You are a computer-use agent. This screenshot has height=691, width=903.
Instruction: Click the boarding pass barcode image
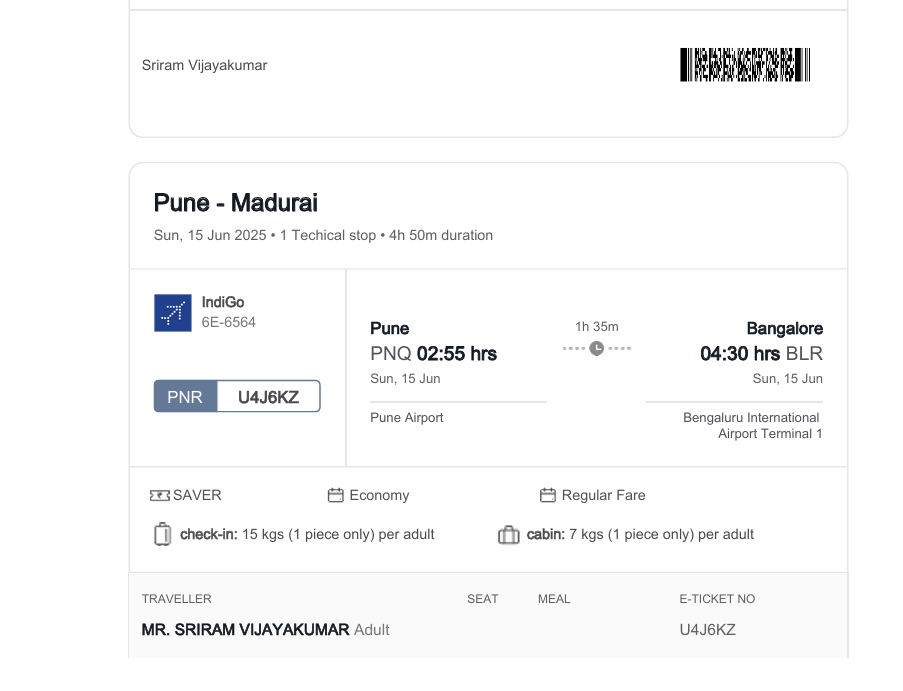pyautogui.click(x=745, y=65)
